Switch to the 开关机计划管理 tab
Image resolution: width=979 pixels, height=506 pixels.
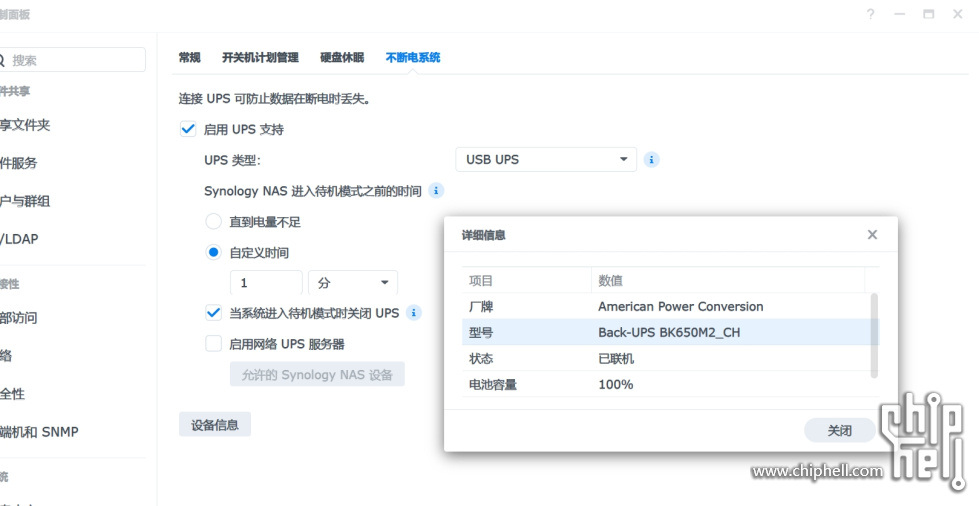260,57
